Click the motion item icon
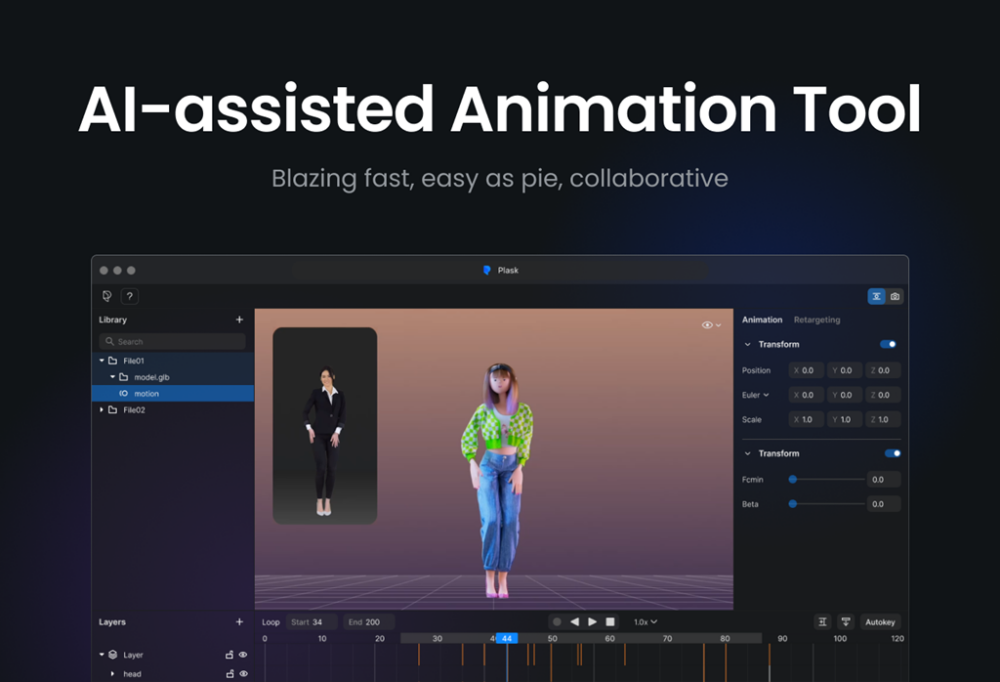Screen dimensions: 1000x682 pos(124,394)
